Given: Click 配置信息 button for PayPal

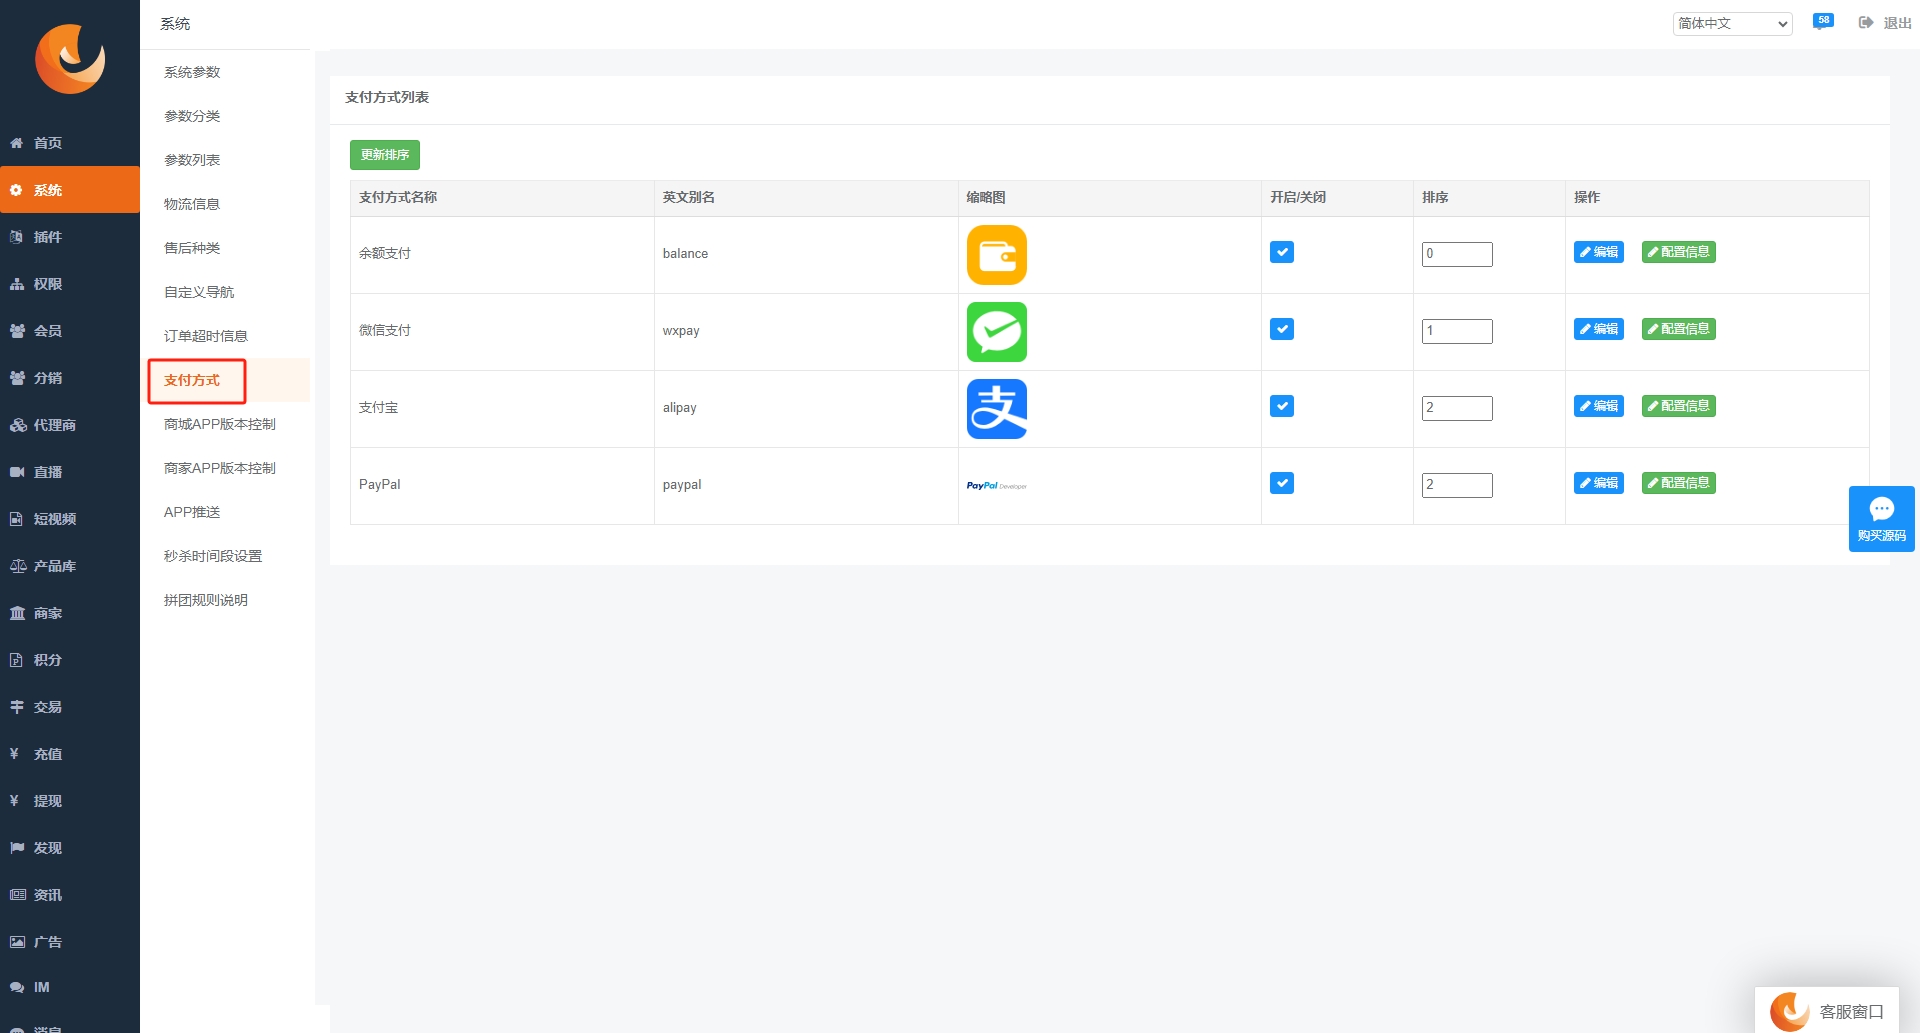Looking at the screenshot, I should (1679, 483).
